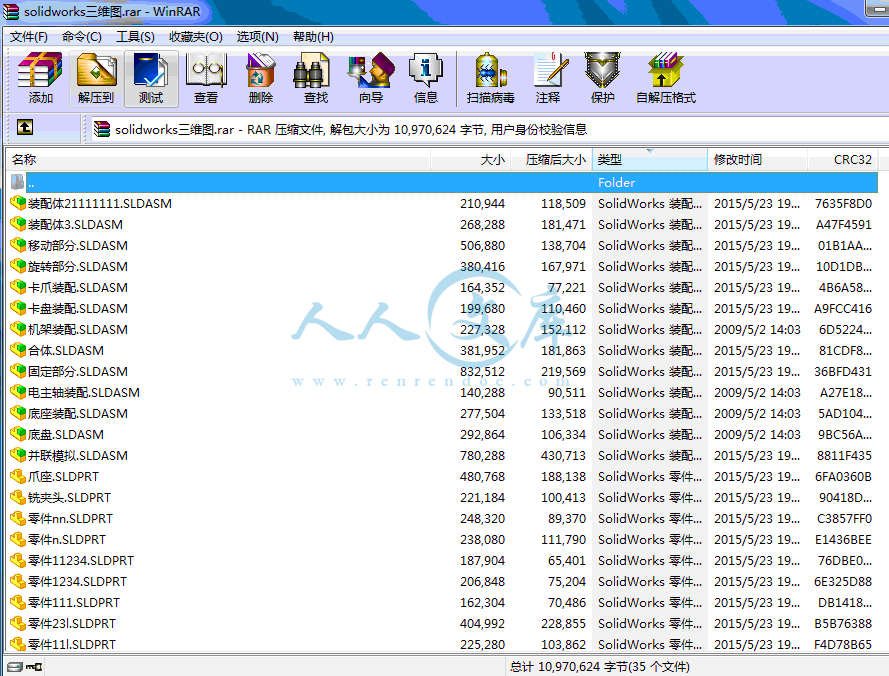Image resolution: width=889 pixels, height=676 pixels.
Task: Select file 移动部分.SLDASM
Action: point(78,246)
